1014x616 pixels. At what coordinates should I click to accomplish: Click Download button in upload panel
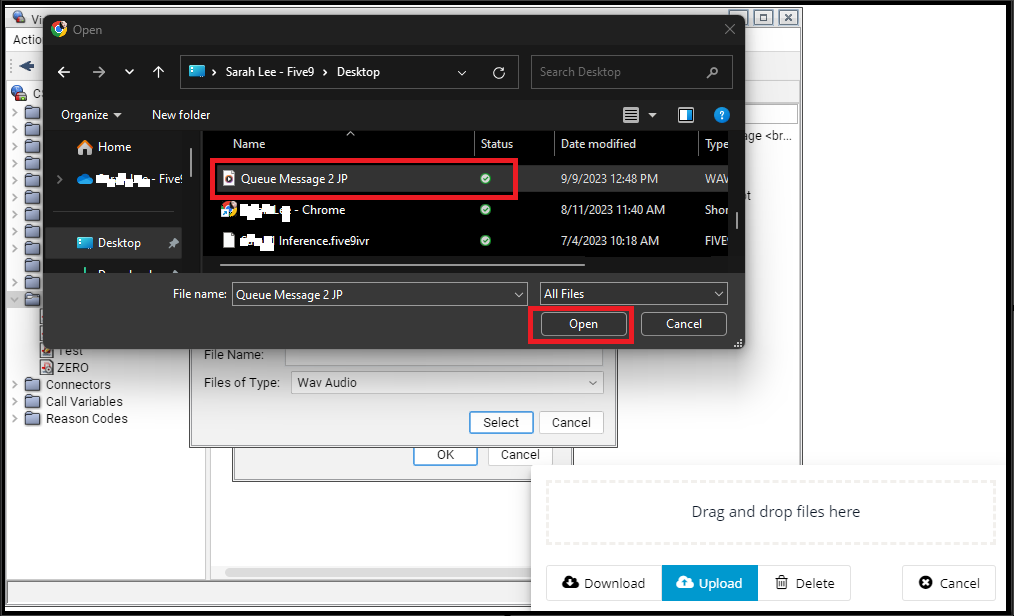click(603, 583)
